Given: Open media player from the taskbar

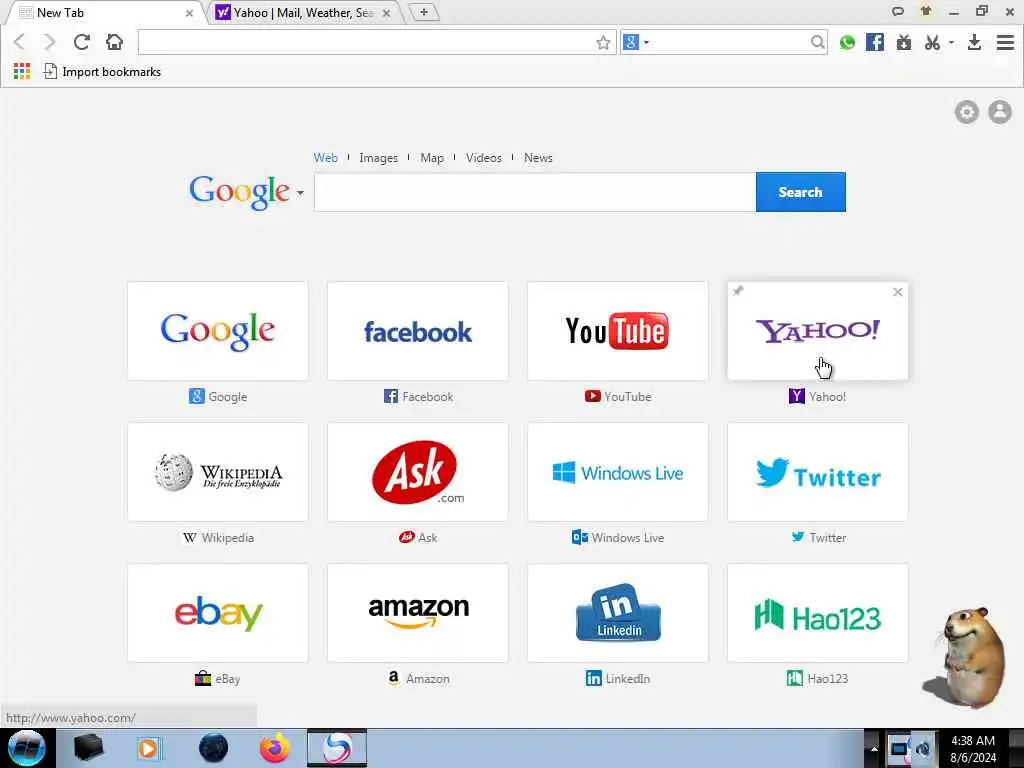Looking at the screenshot, I should pos(148,748).
